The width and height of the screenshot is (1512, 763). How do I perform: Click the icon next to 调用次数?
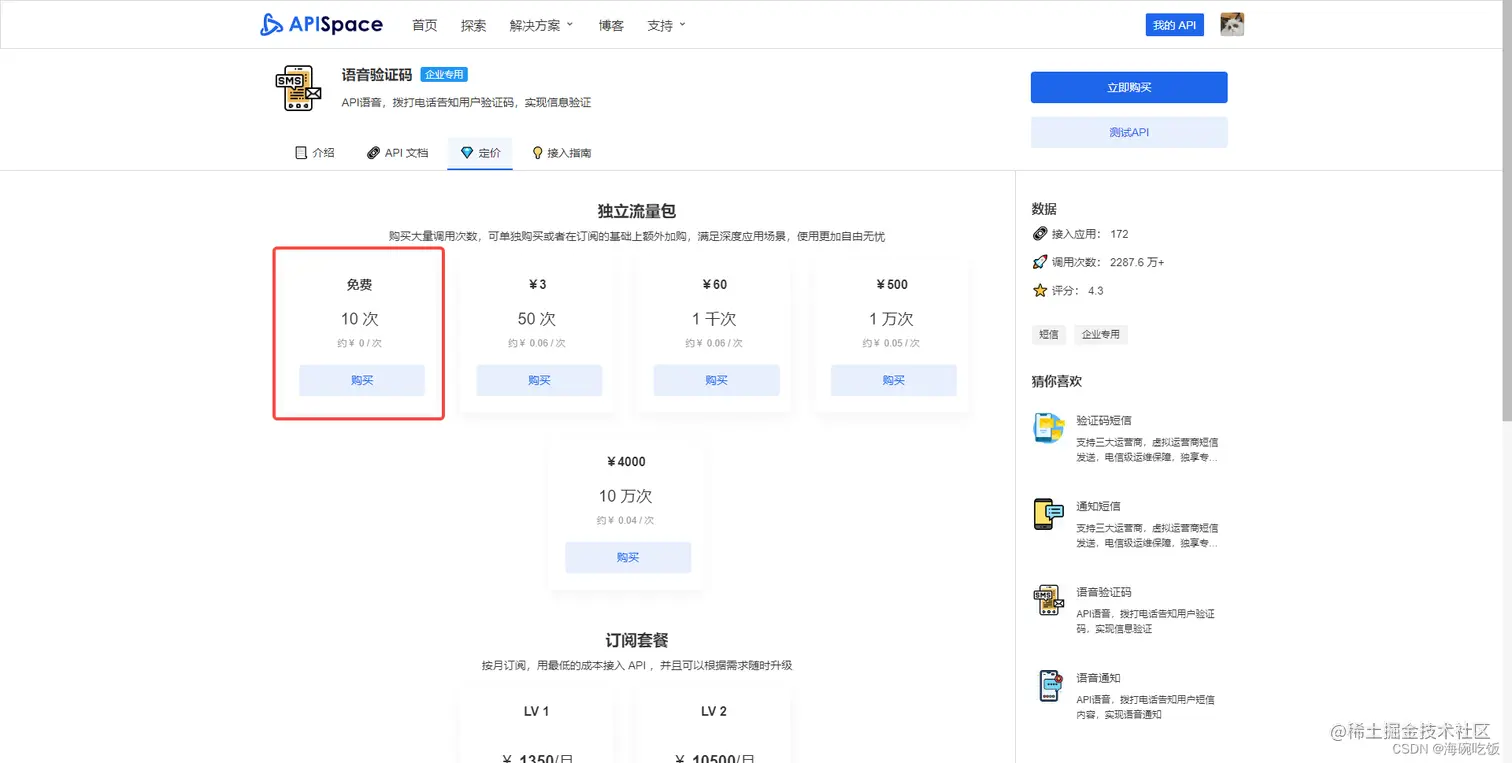click(1040, 262)
